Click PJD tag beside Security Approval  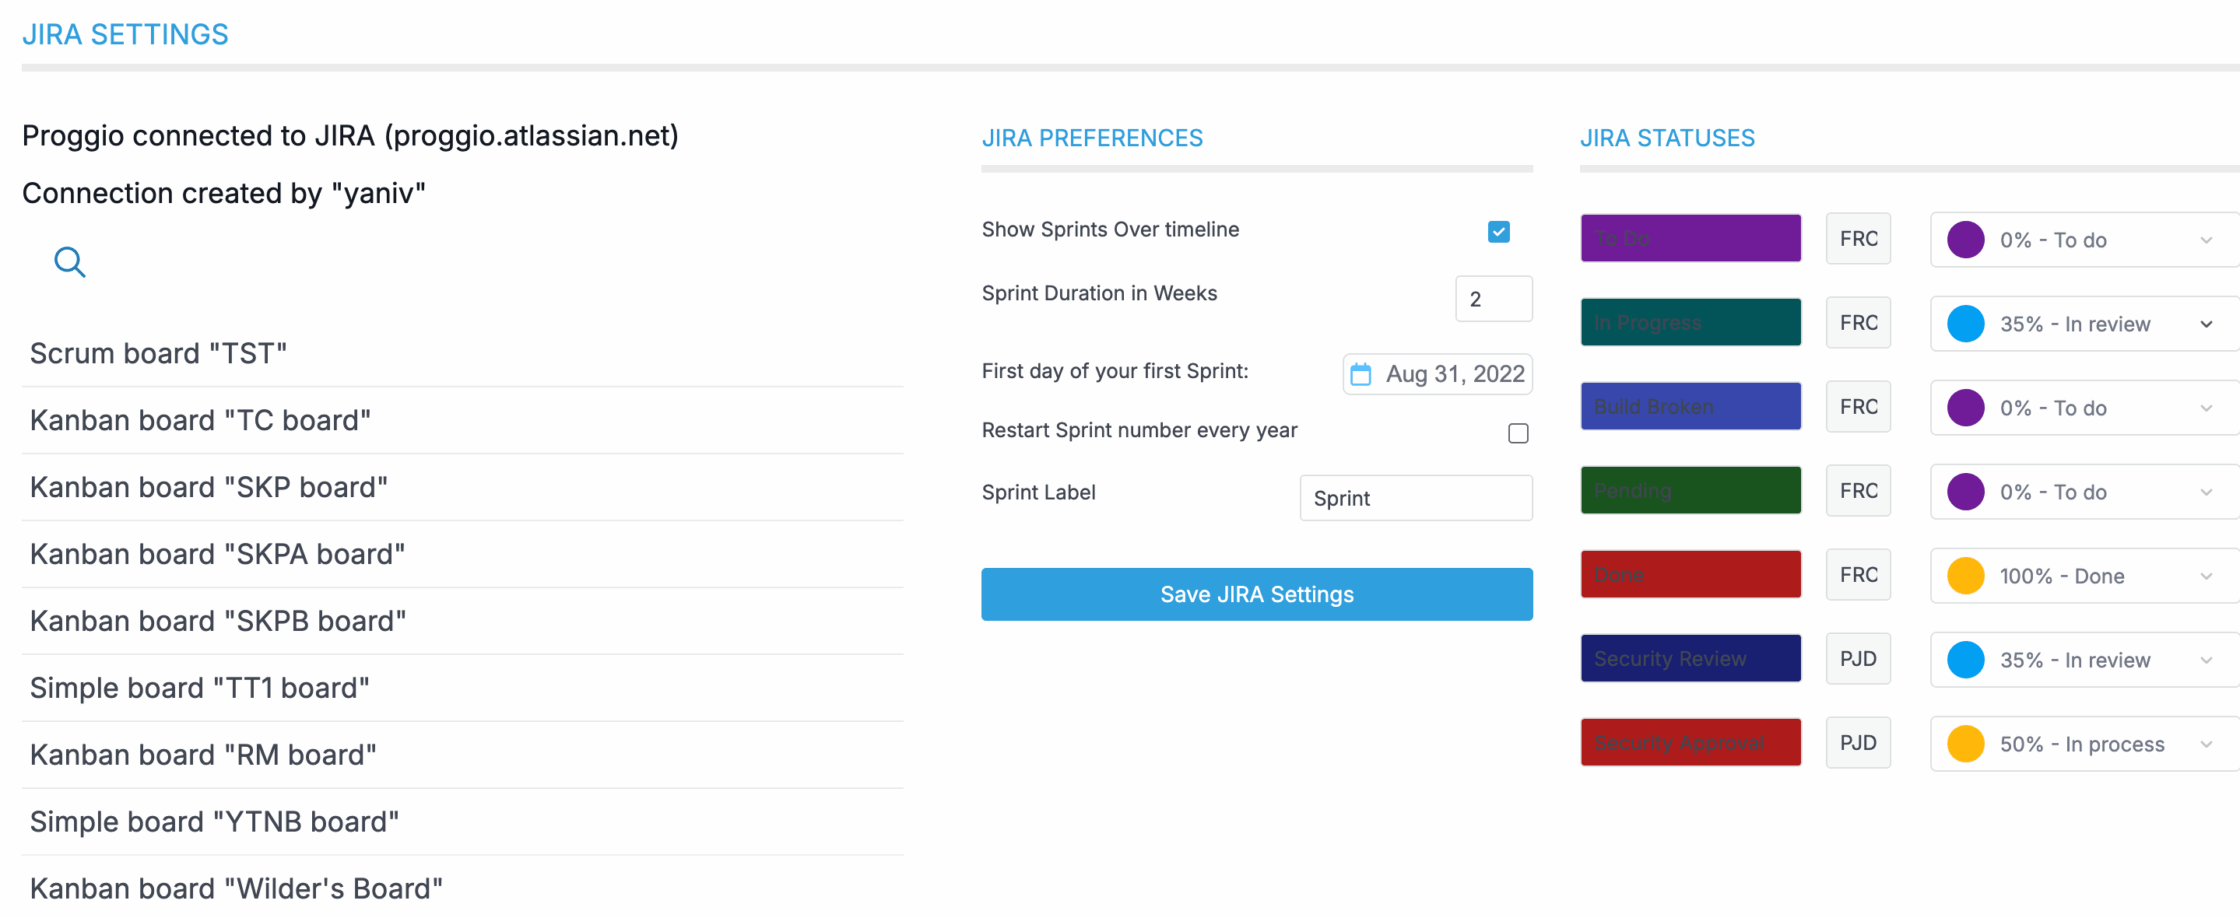pyautogui.click(x=1858, y=743)
